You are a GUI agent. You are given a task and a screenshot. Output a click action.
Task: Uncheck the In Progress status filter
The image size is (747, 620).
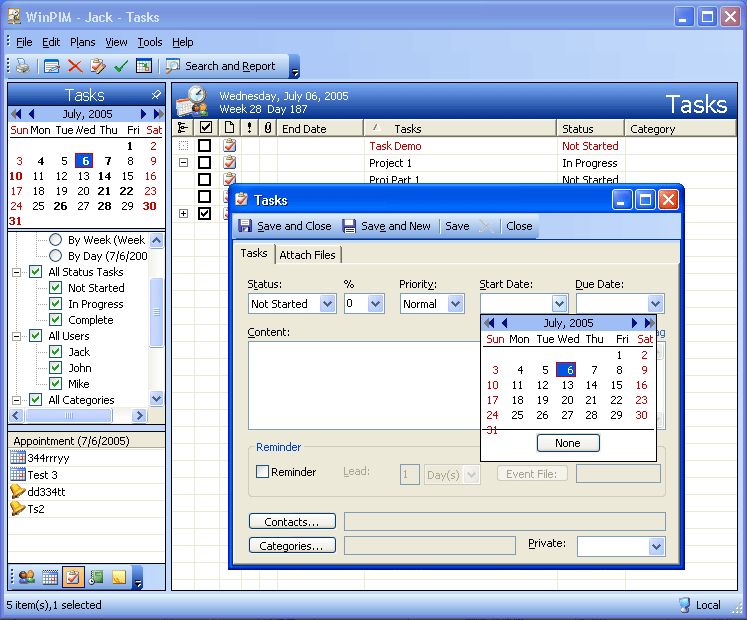(x=56, y=304)
